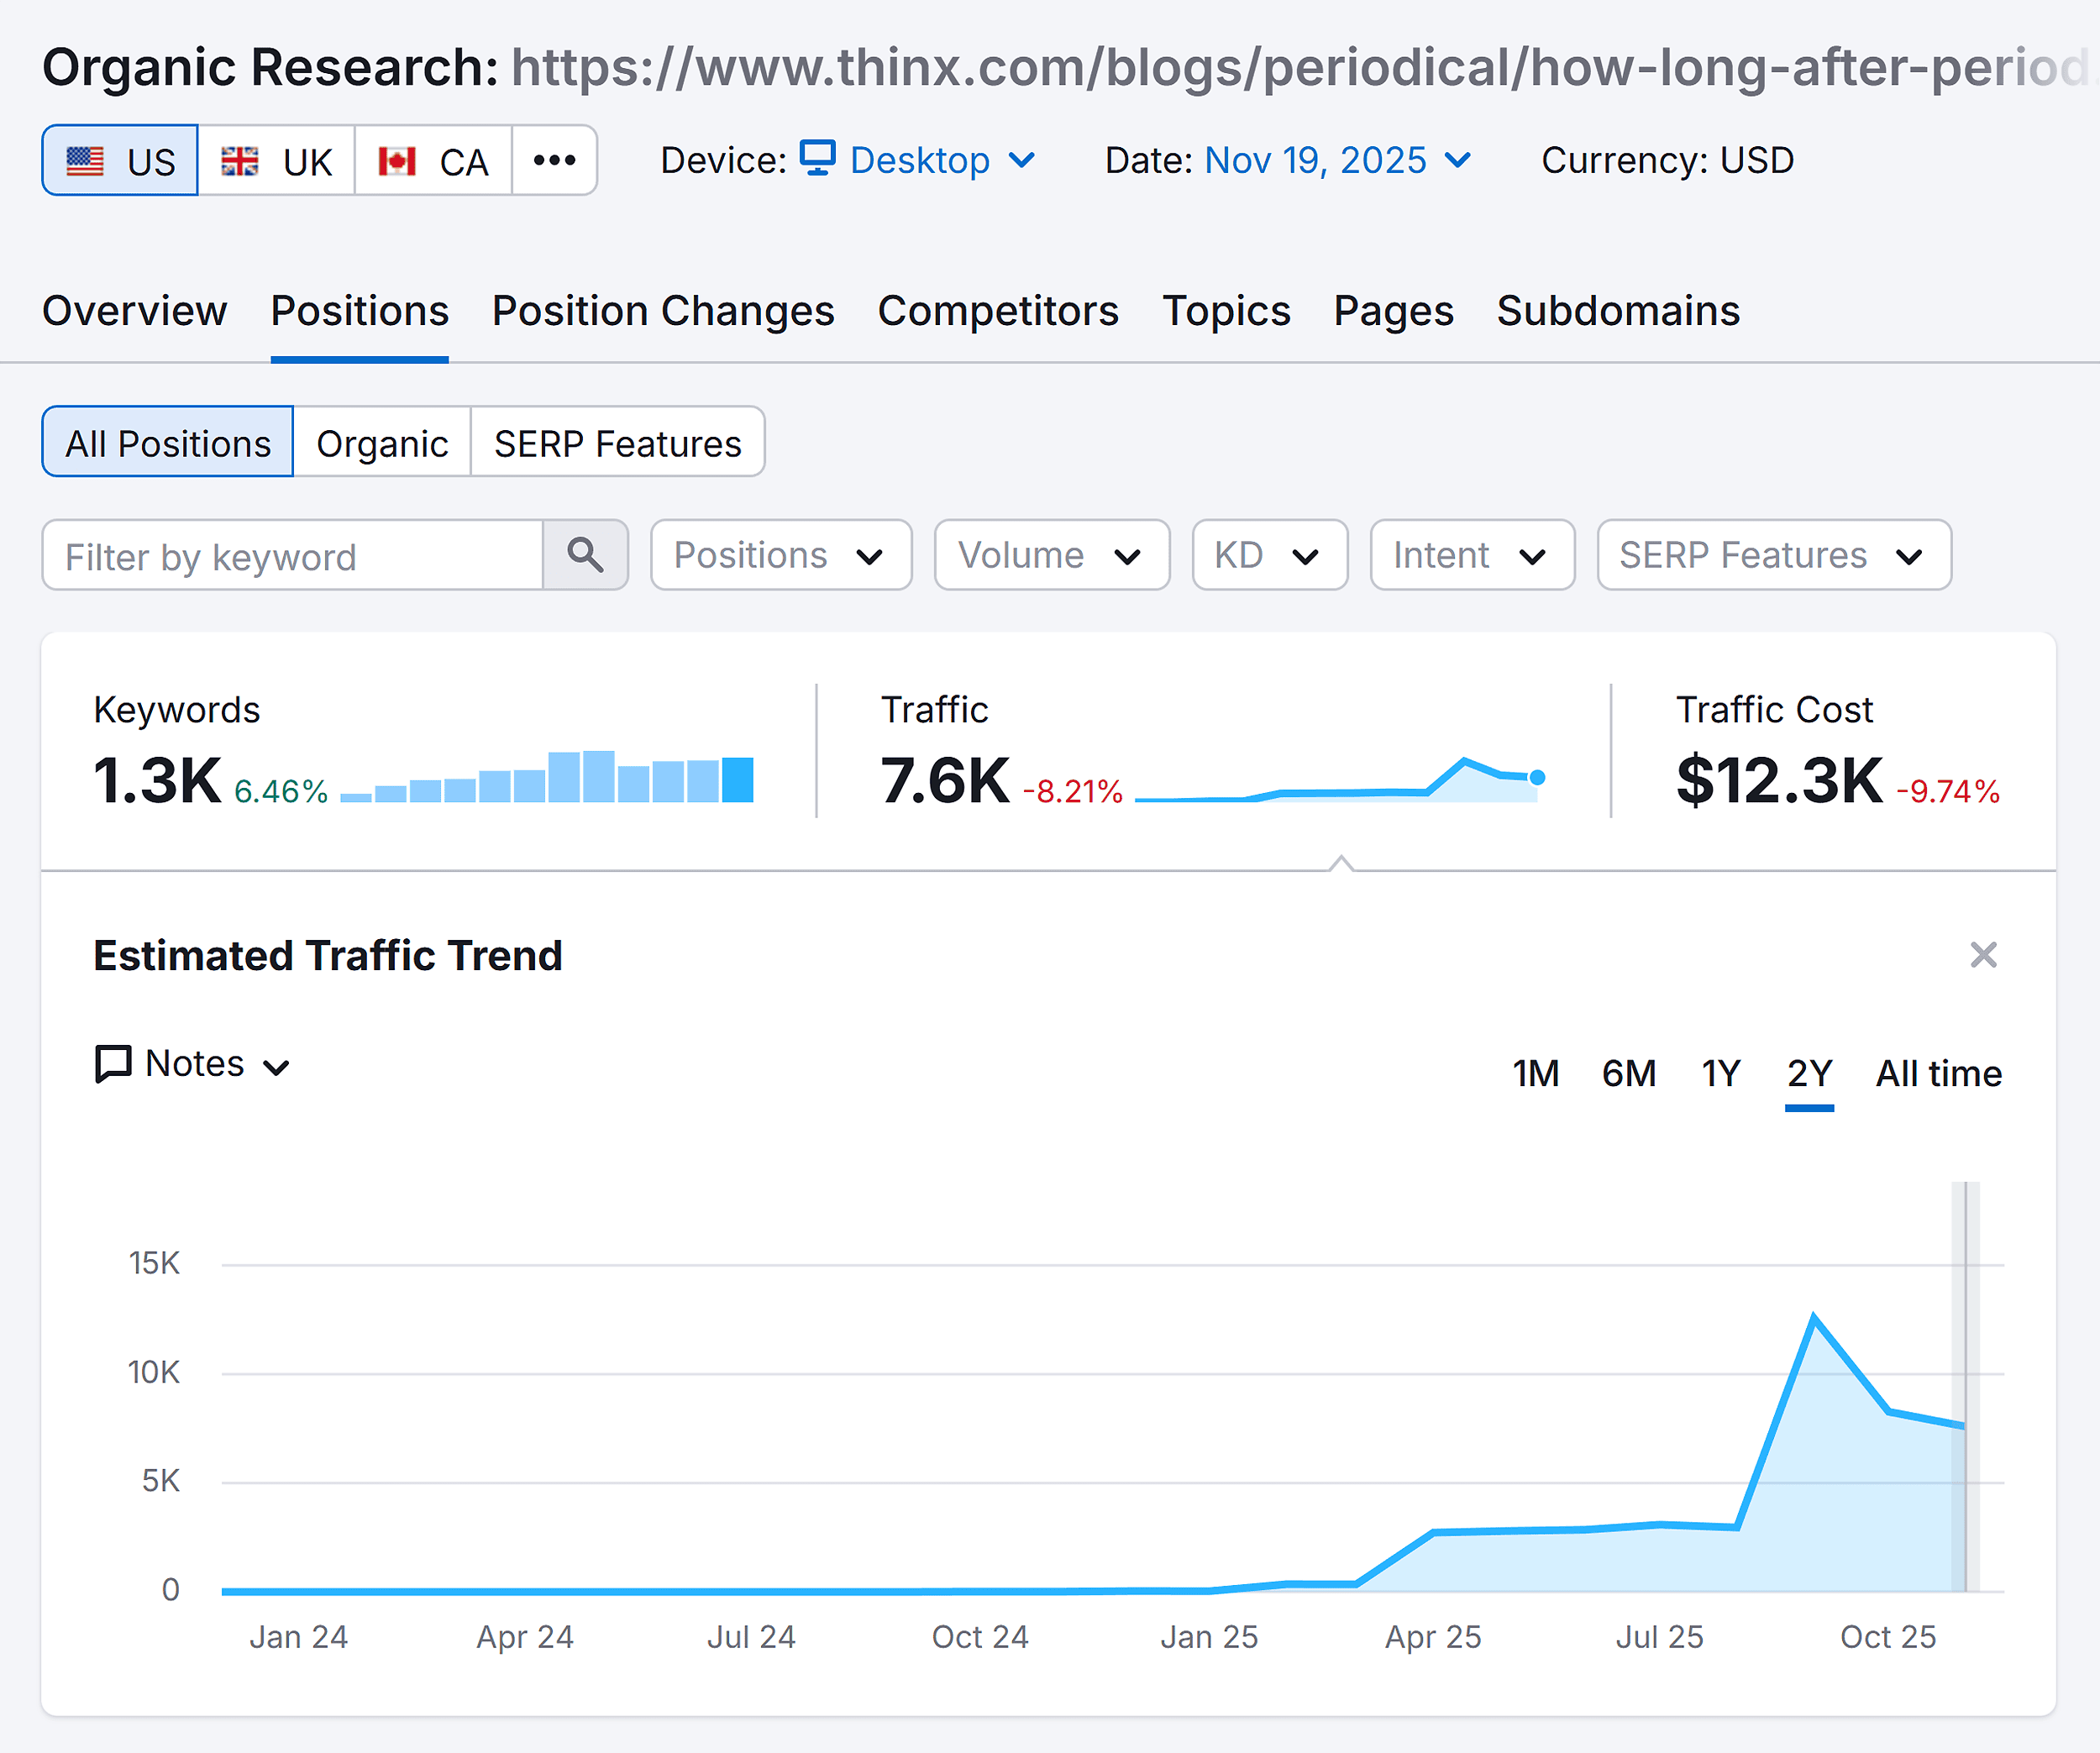The width and height of the screenshot is (2100, 1753).
Task: Switch database using the UK flag icon
Action: coord(242,160)
